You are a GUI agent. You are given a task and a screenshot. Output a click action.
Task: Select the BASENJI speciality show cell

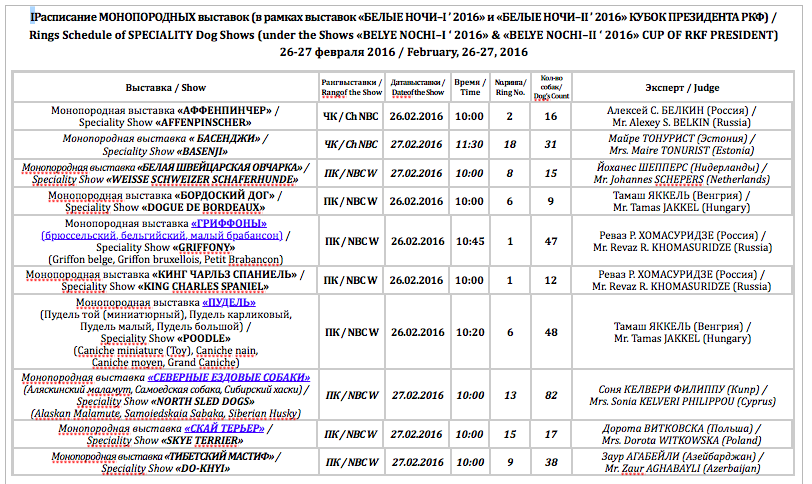[x=166, y=144]
